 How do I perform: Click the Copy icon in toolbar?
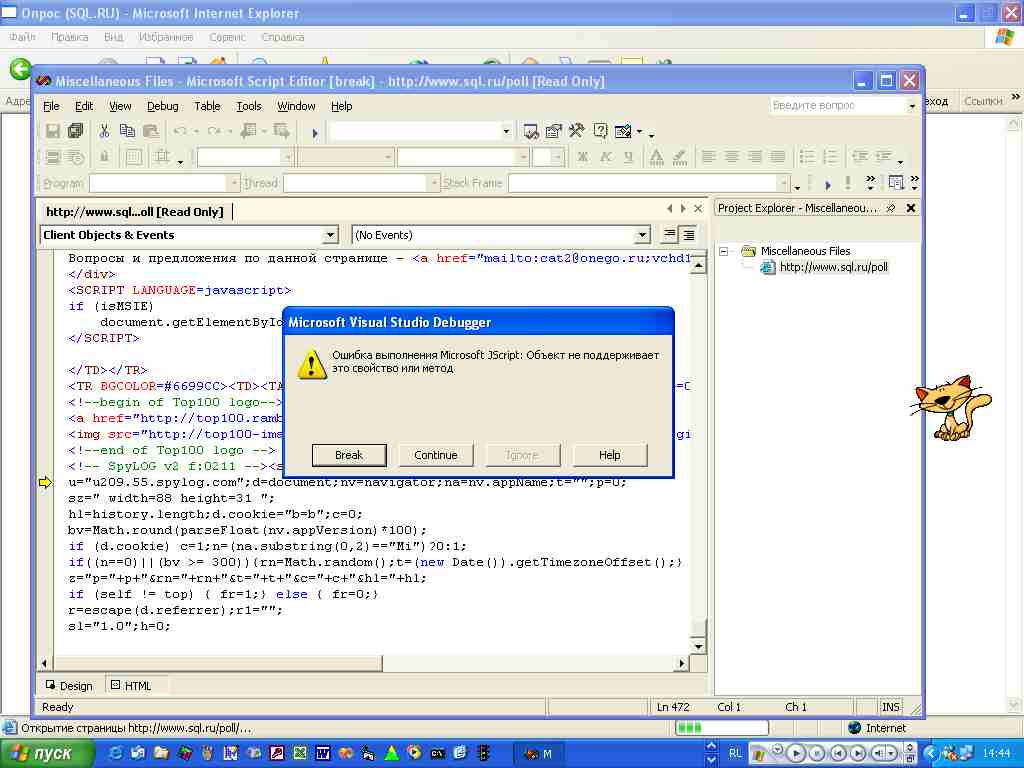[x=127, y=131]
